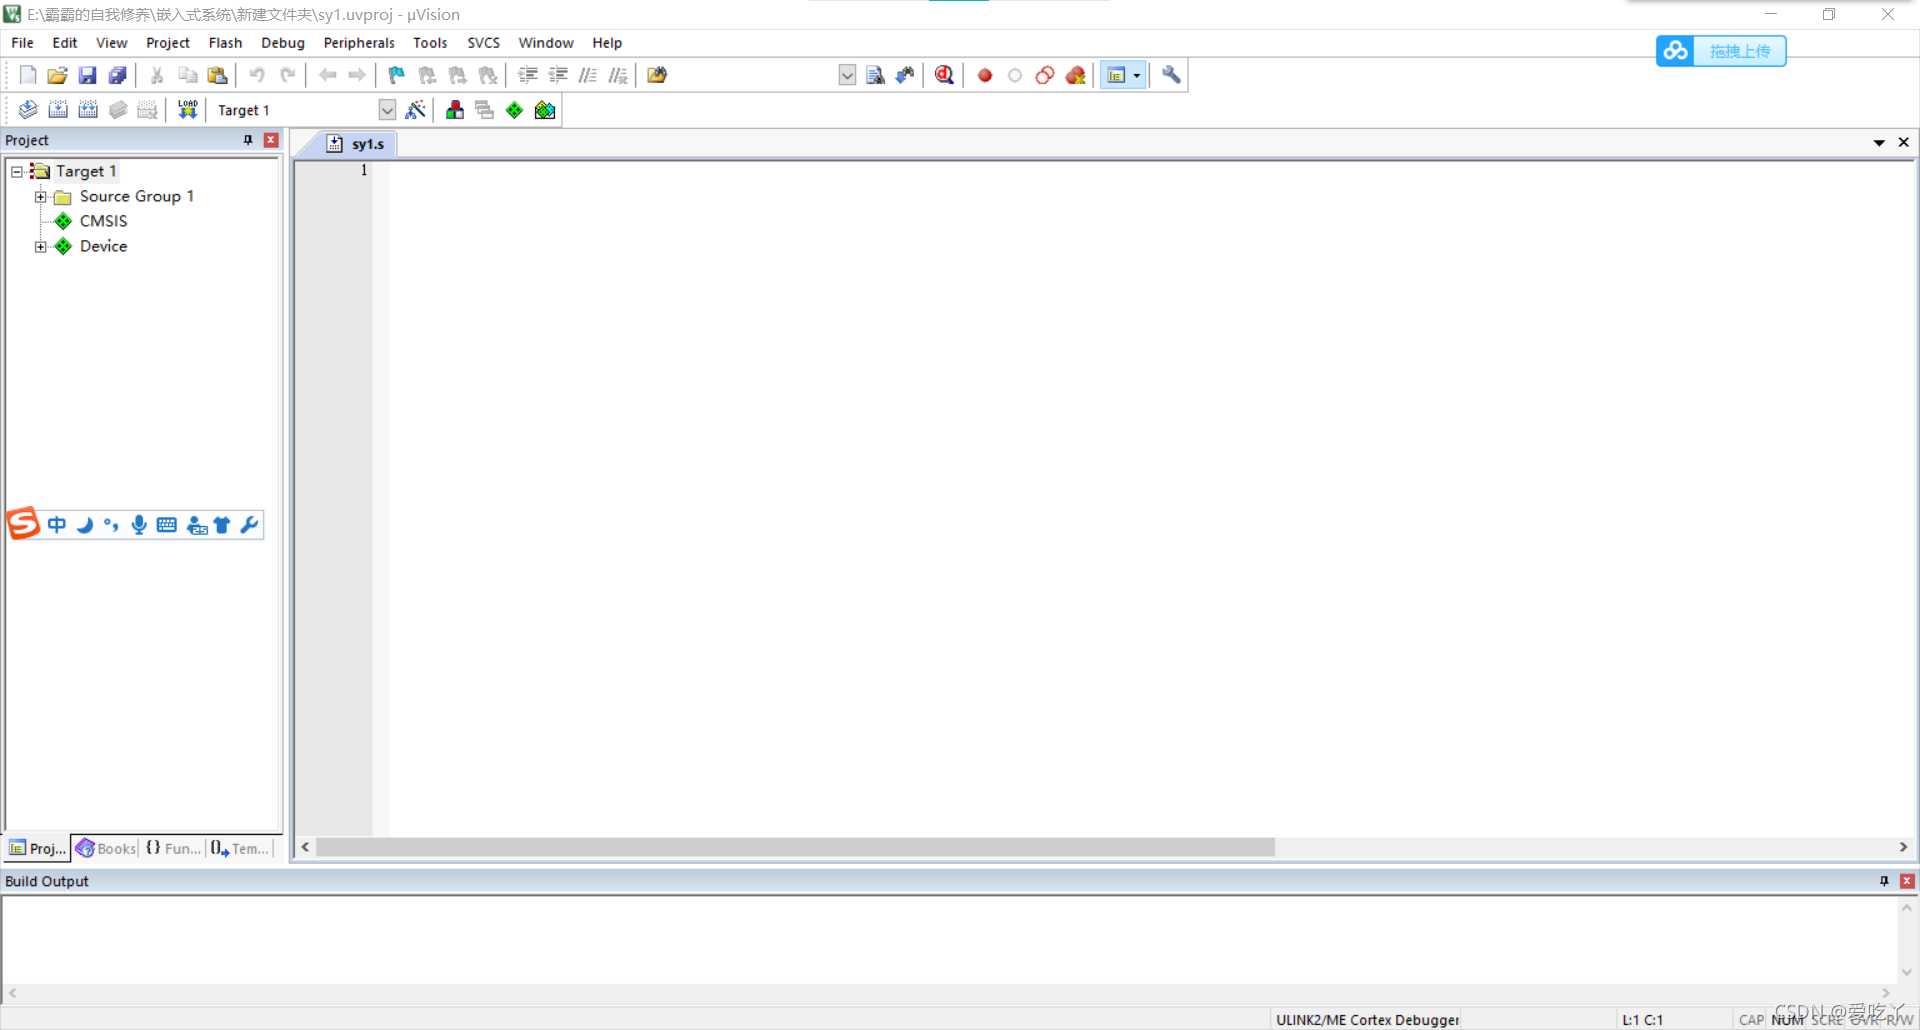The image size is (1920, 1030).
Task: Start the Find text search icon
Action: point(875,75)
